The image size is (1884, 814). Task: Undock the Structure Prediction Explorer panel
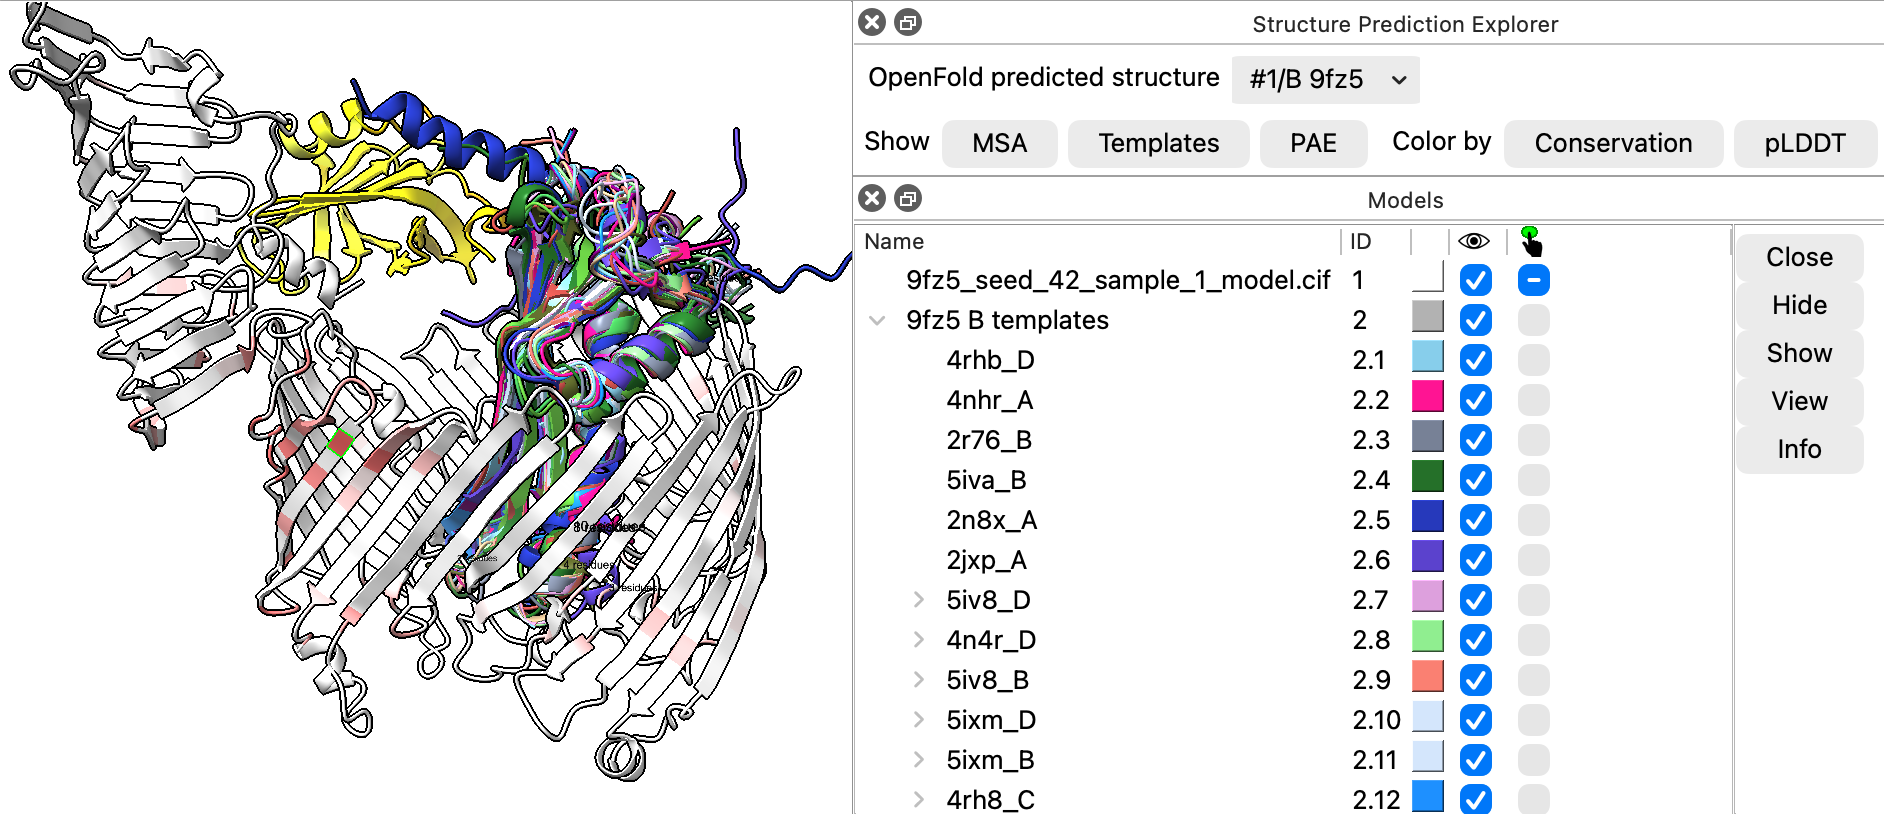point(908,22)
